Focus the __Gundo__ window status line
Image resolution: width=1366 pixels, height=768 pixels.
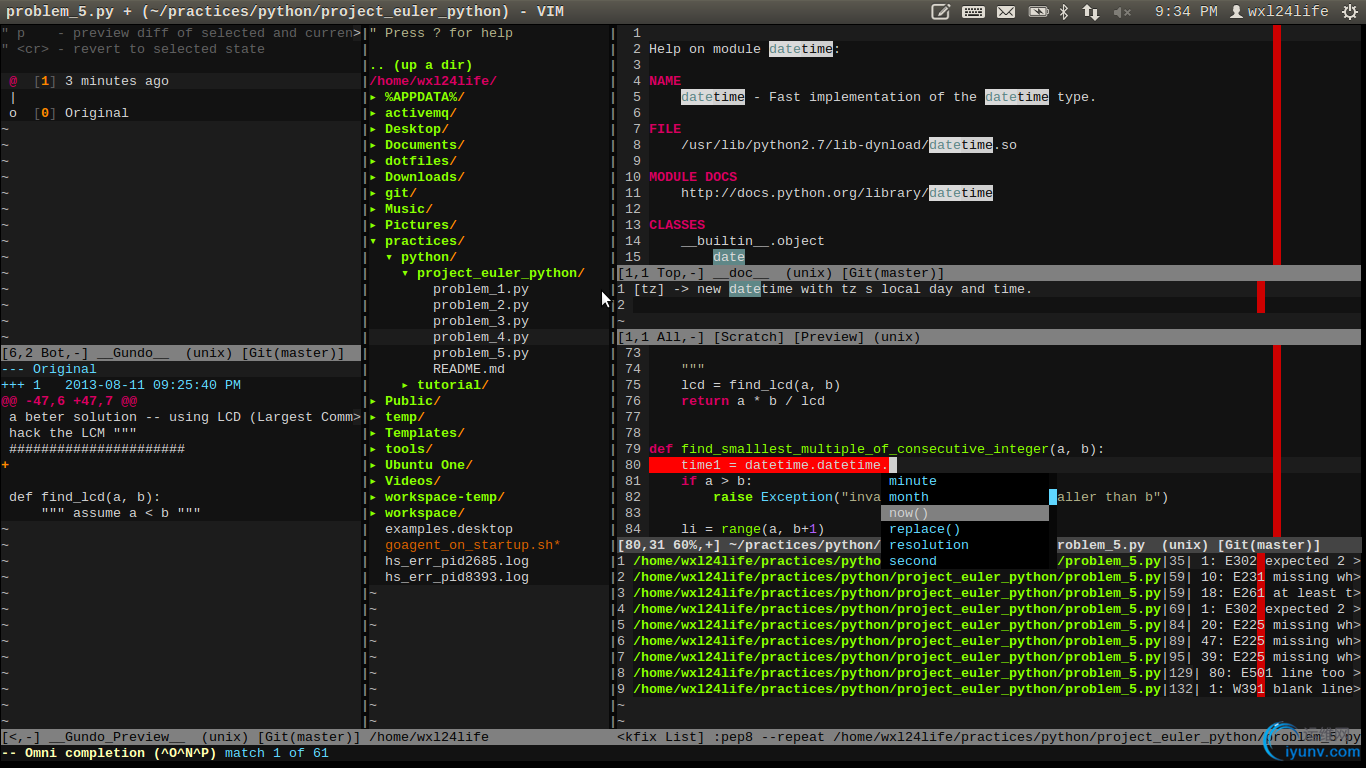(x=181, y=353)
